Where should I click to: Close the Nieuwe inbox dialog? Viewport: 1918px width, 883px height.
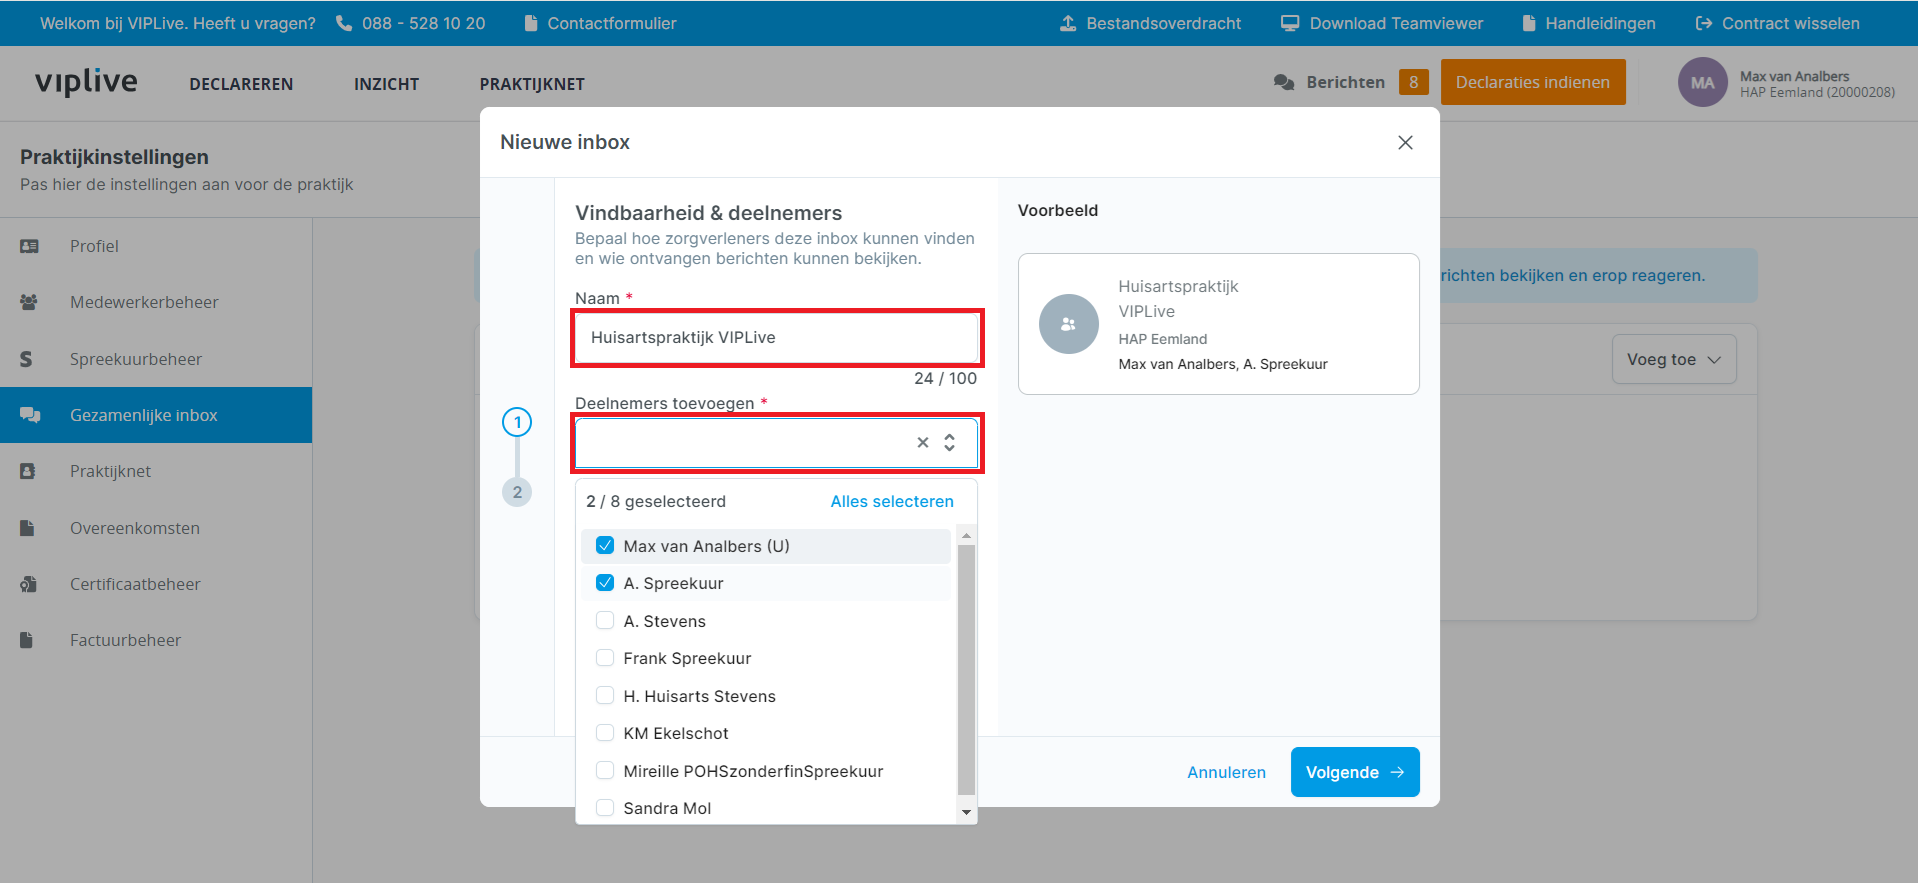(x=1405, y=142)
